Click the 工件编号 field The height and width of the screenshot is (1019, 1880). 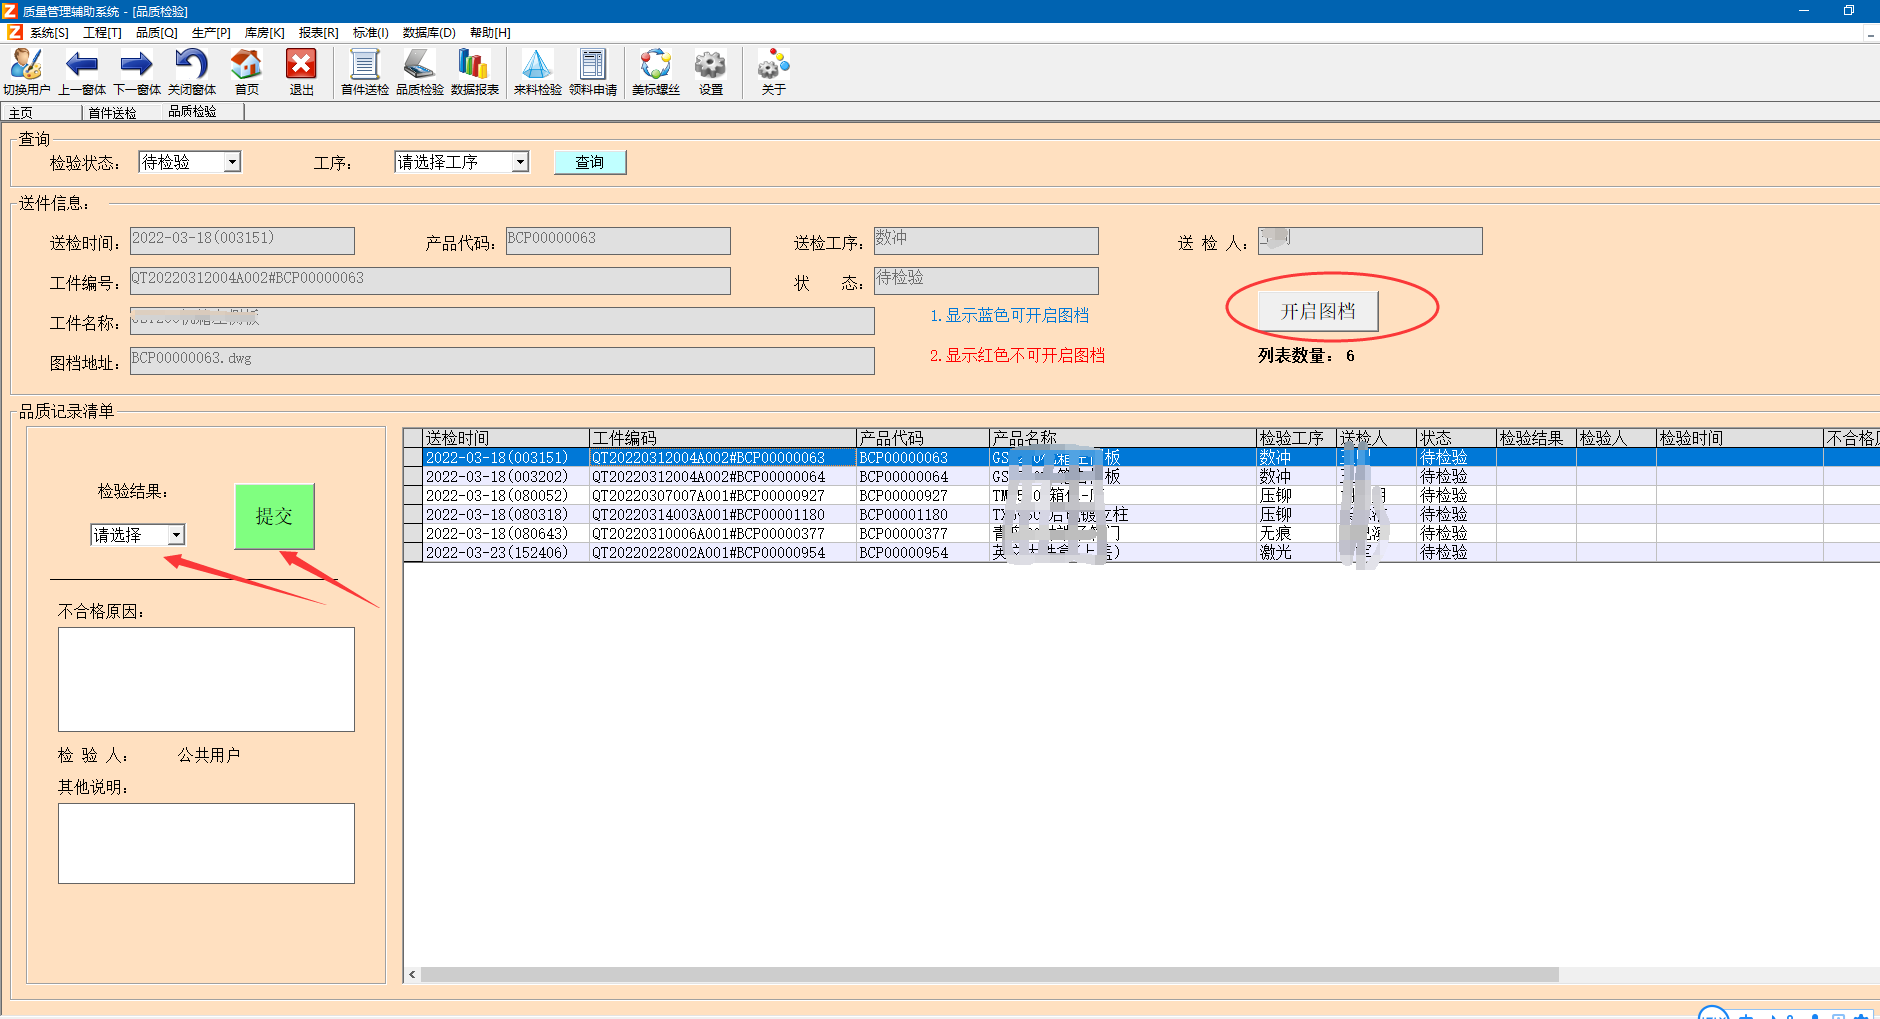pyautogui.click(x=430, y=280)
